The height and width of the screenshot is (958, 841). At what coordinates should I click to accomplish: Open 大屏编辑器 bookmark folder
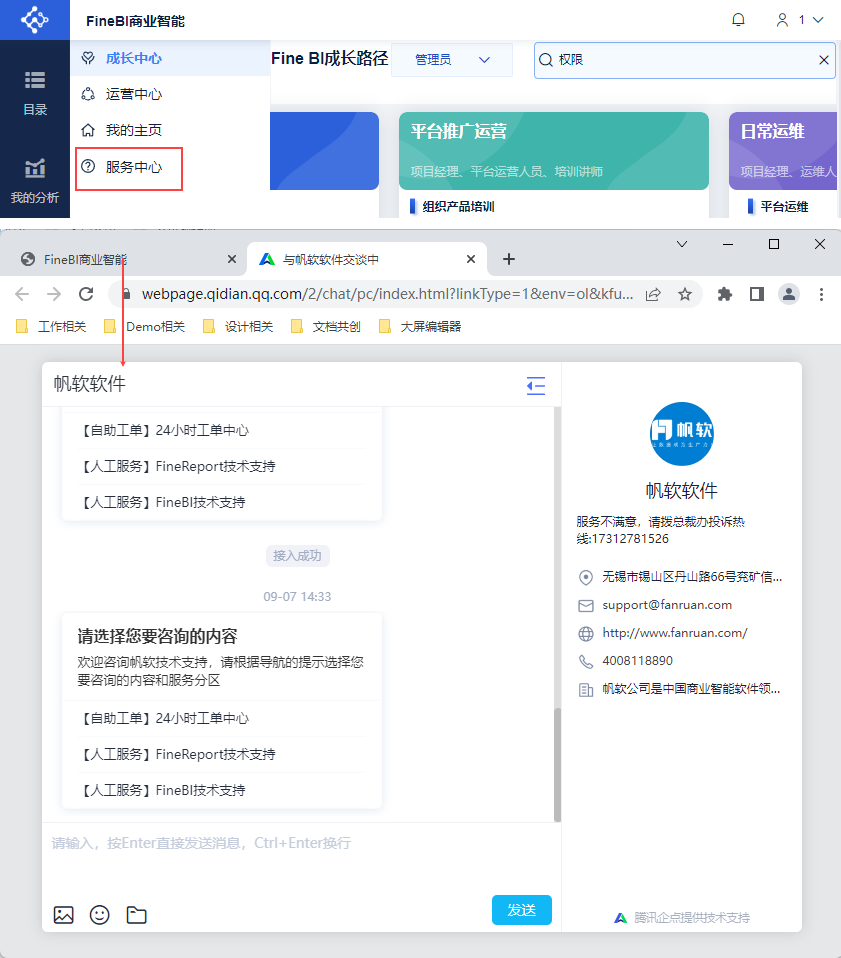[420, 326]
